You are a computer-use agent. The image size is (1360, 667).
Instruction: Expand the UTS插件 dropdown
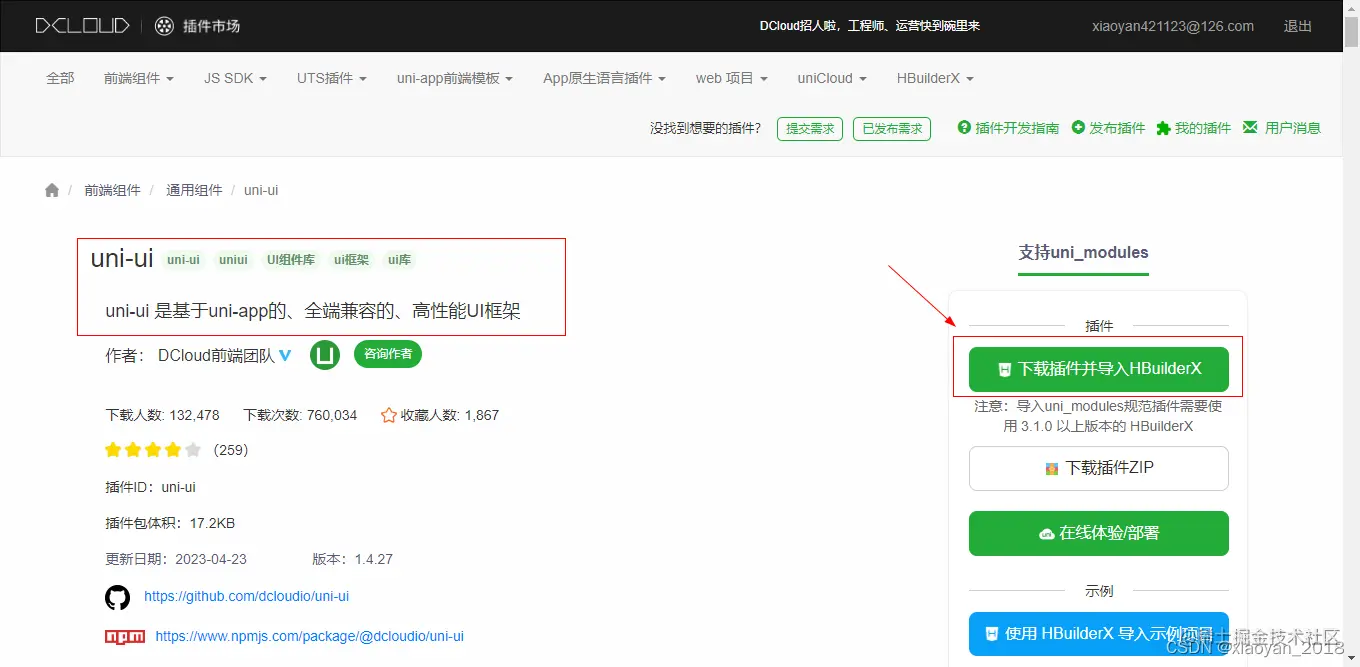[x=332, y=78]
